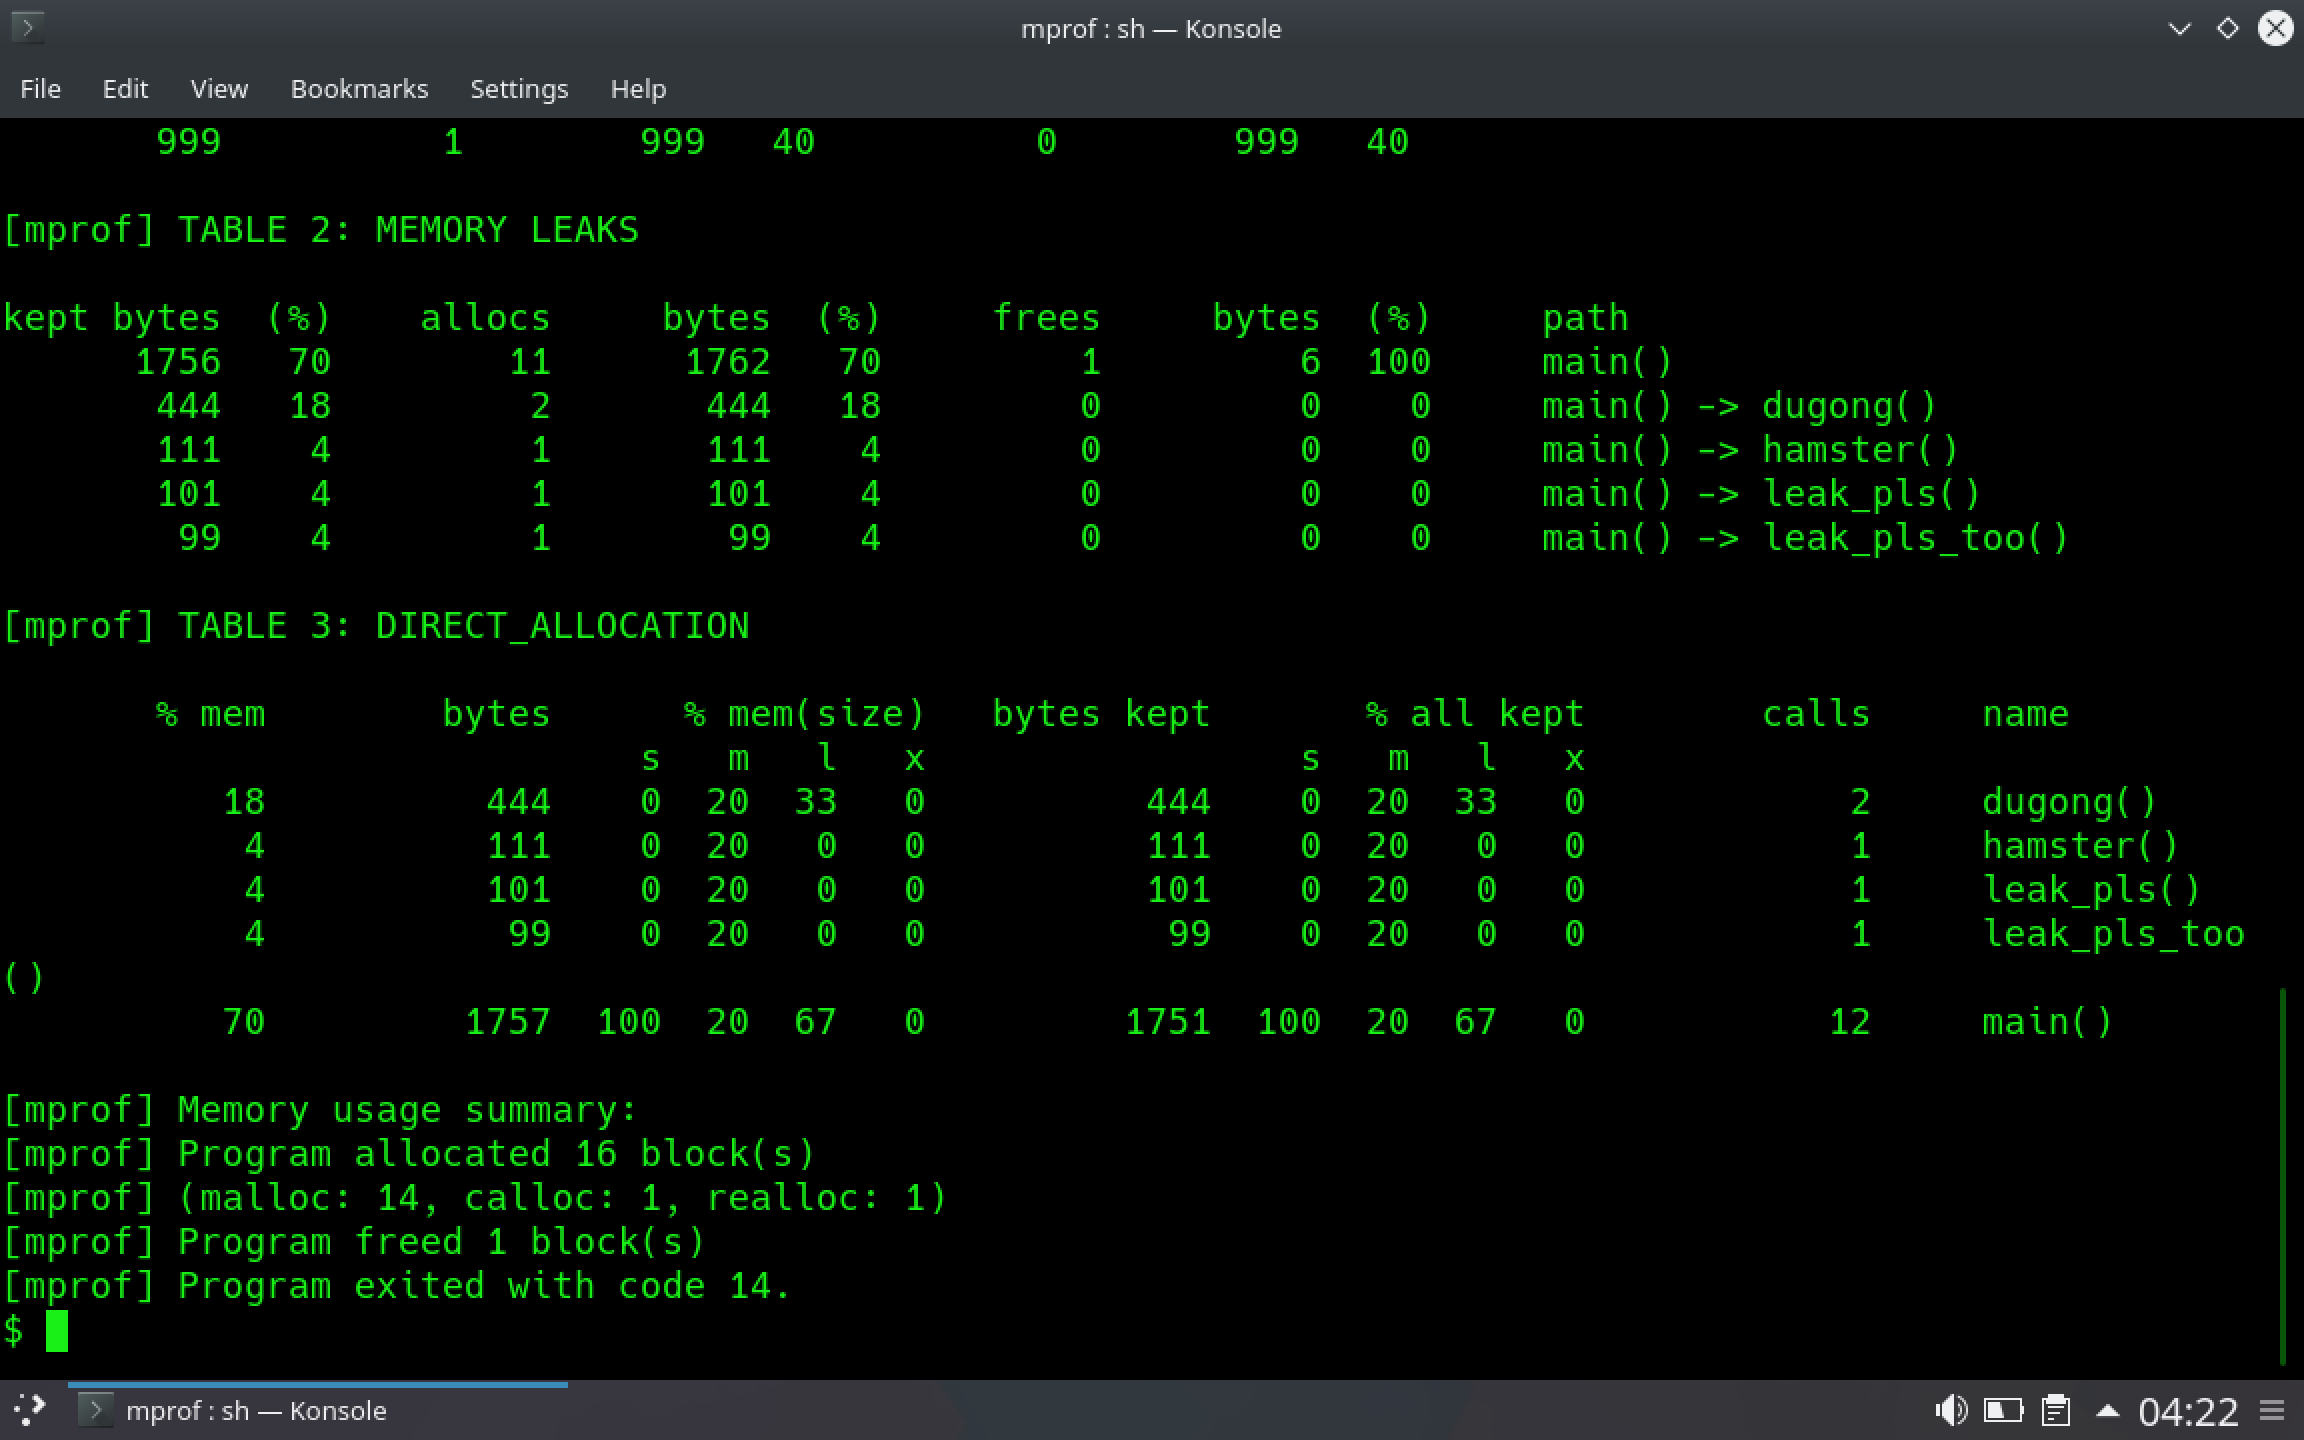The image size is (2304, 1440).
Task: Click the '(malloc: 14, calloc: 1, realloc: 1)' line
Action: (x=562, y=1198)
